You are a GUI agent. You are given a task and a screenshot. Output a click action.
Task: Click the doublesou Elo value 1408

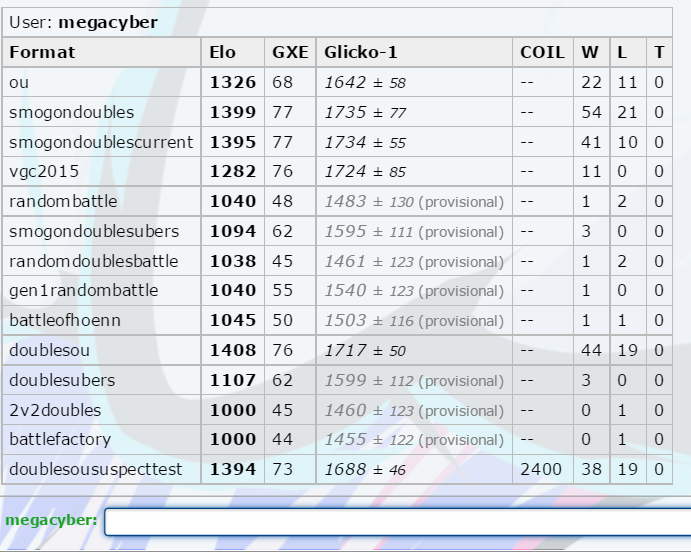pyautogui.click(x=232, y=351)
